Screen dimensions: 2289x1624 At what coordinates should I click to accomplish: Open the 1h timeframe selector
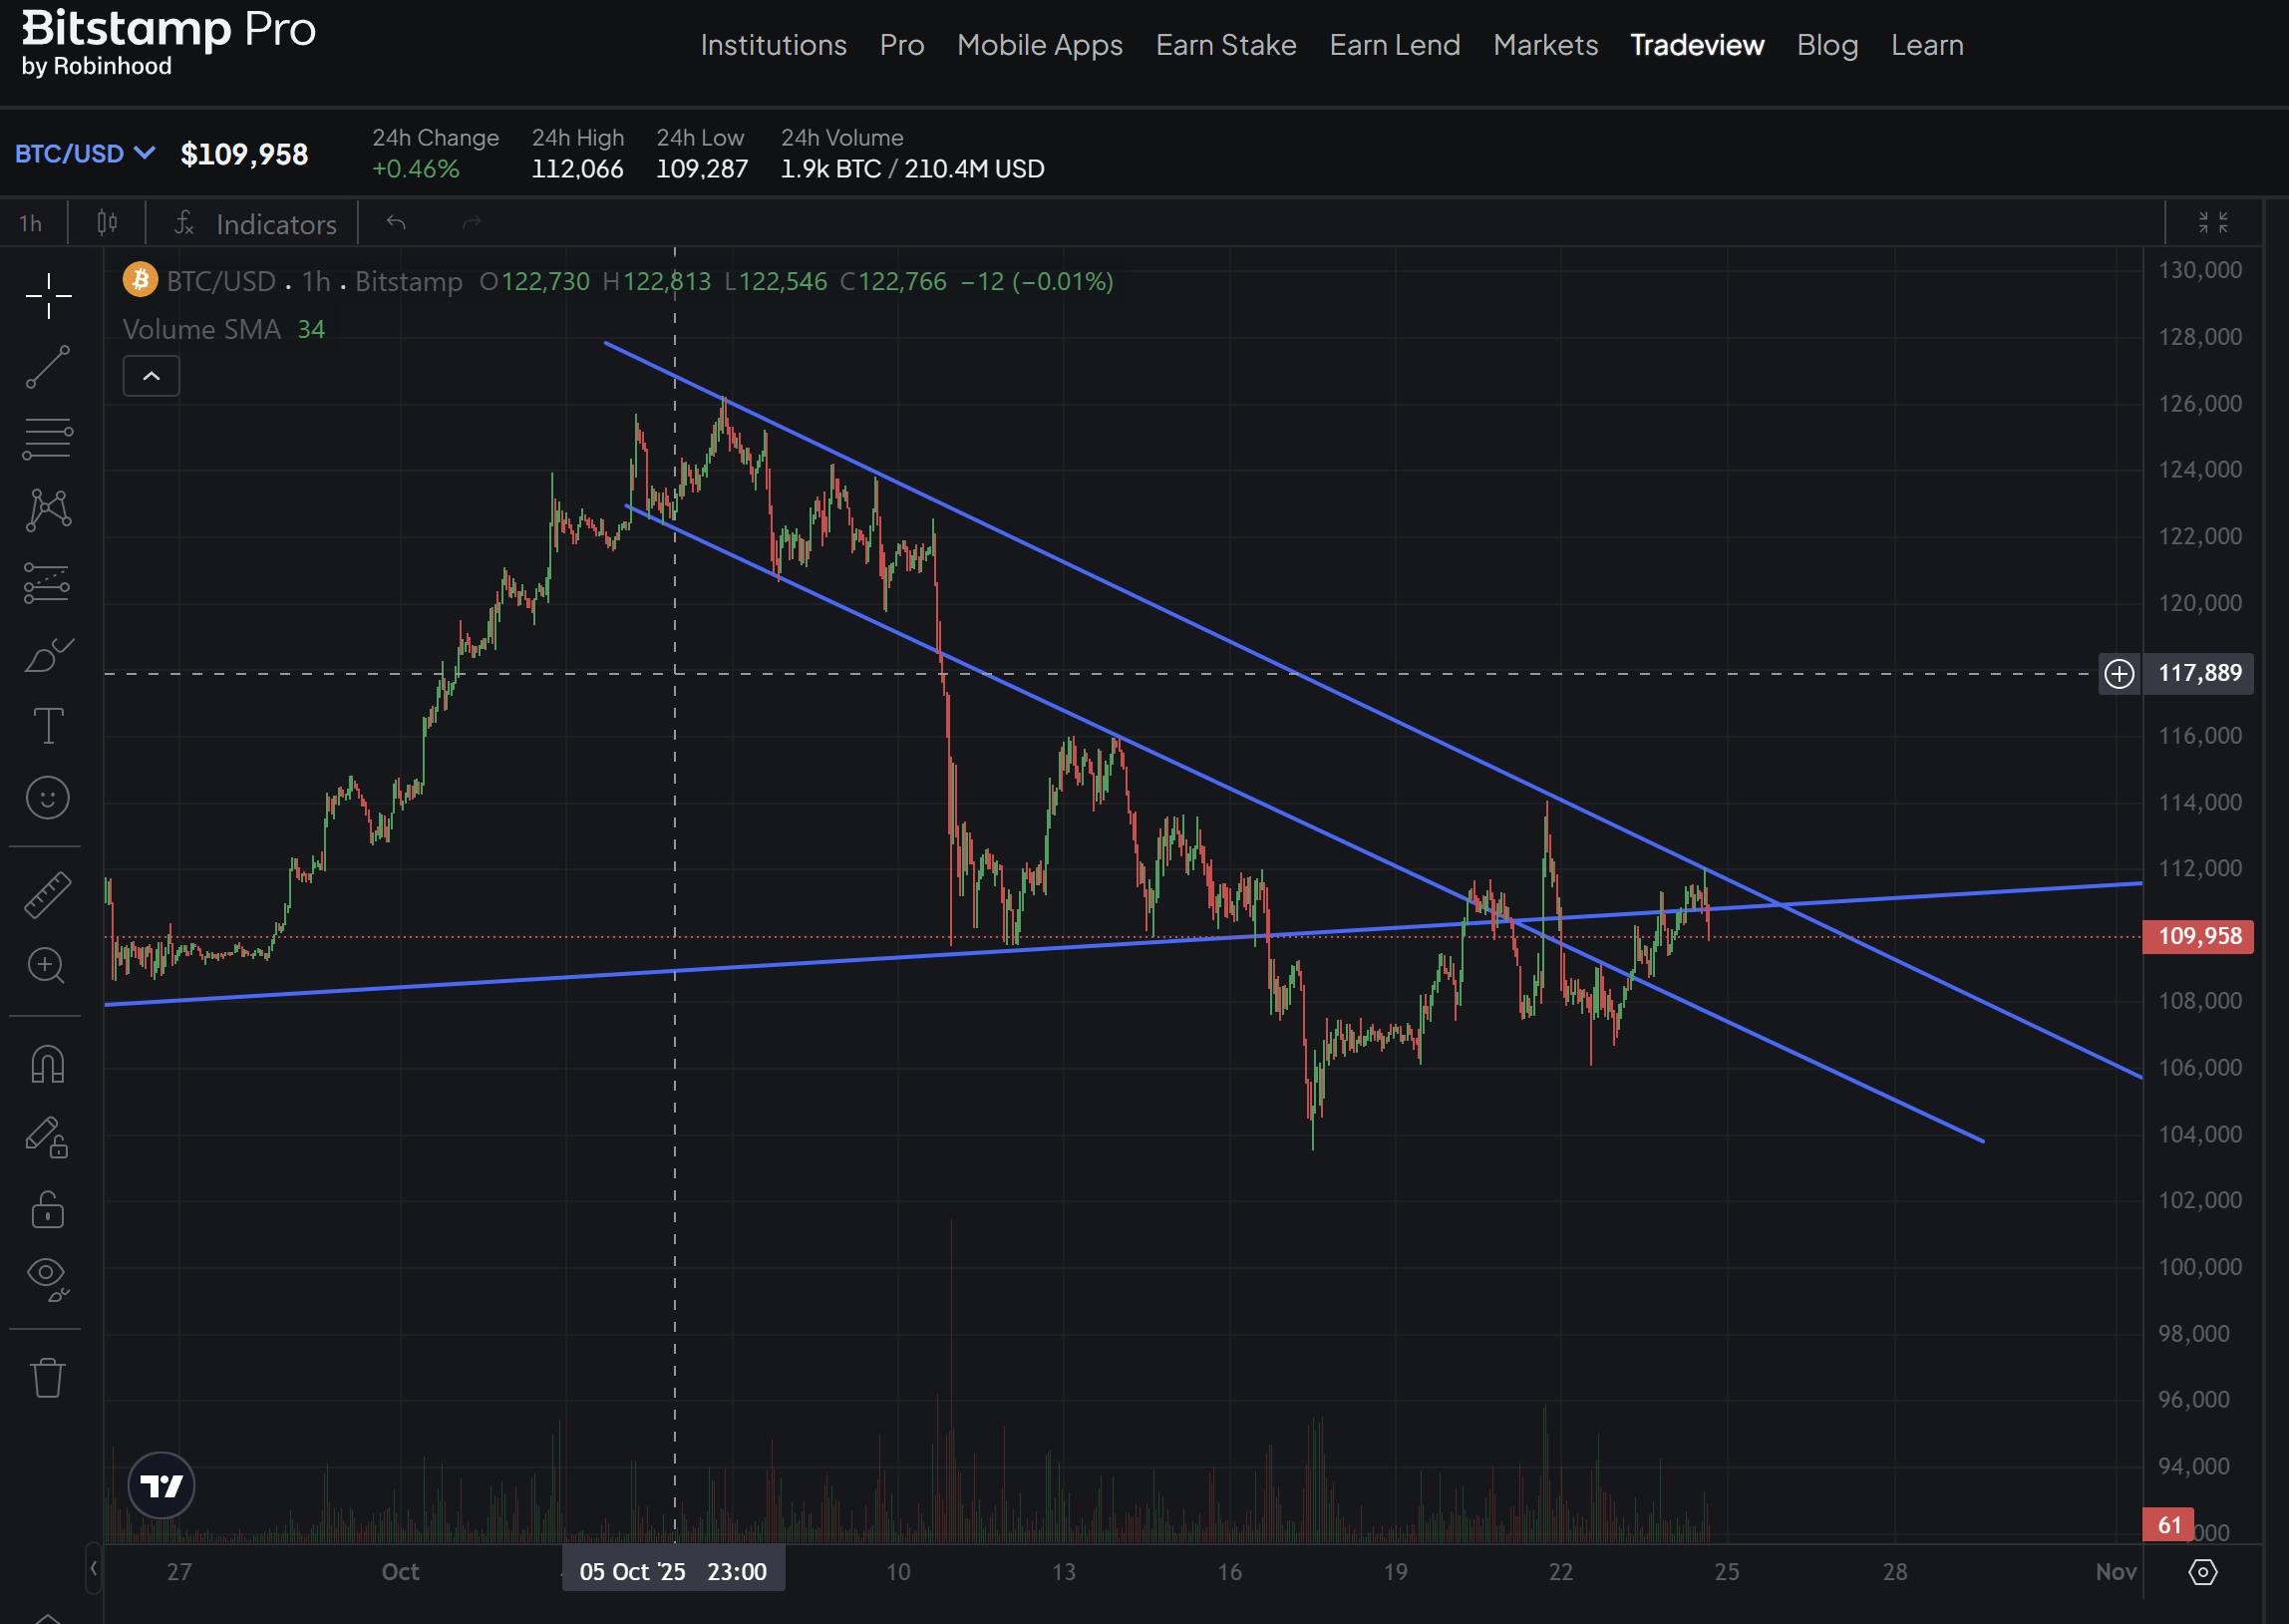pyautogui.click(x=31, y=223)
